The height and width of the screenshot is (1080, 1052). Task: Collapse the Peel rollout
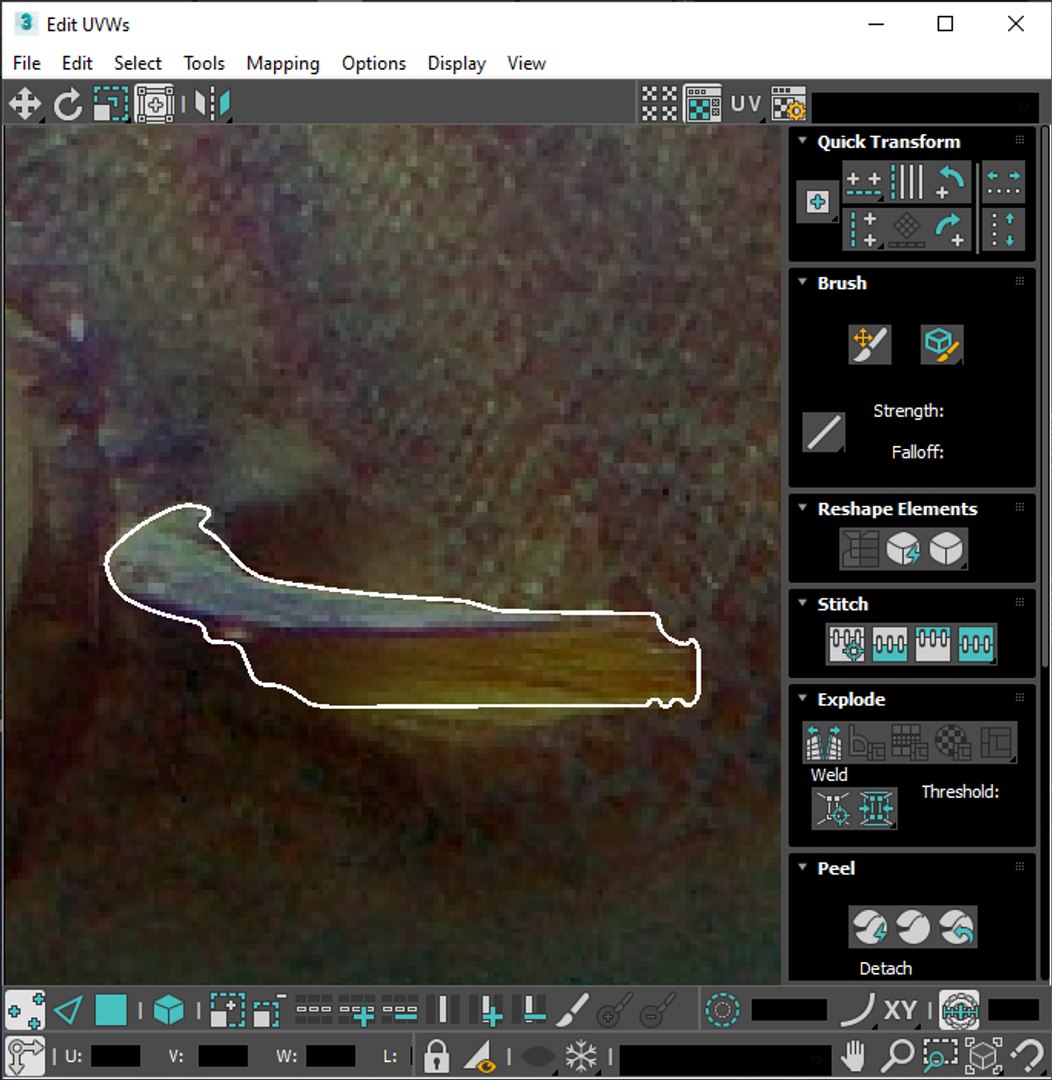(803, 867)
